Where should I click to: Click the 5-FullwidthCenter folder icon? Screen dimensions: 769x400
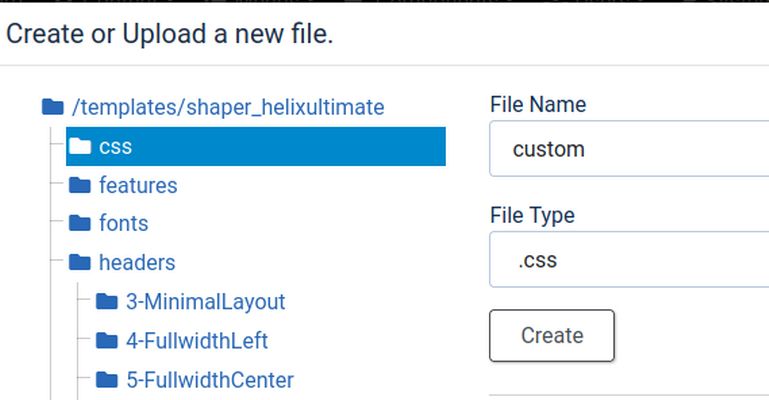tap(107, 380)
